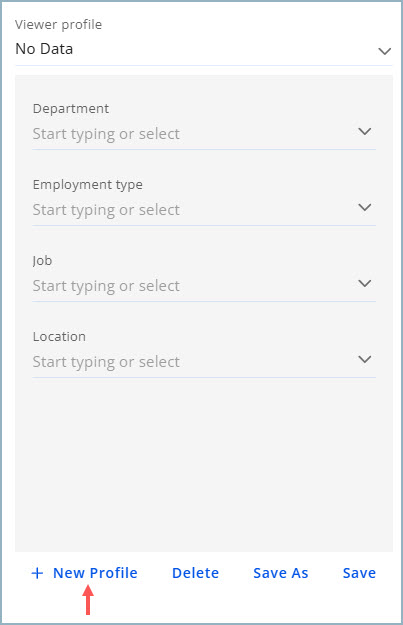Focus the Job text input field
The height and width of the screenshot is (625, 403).
tap(193, 286)
